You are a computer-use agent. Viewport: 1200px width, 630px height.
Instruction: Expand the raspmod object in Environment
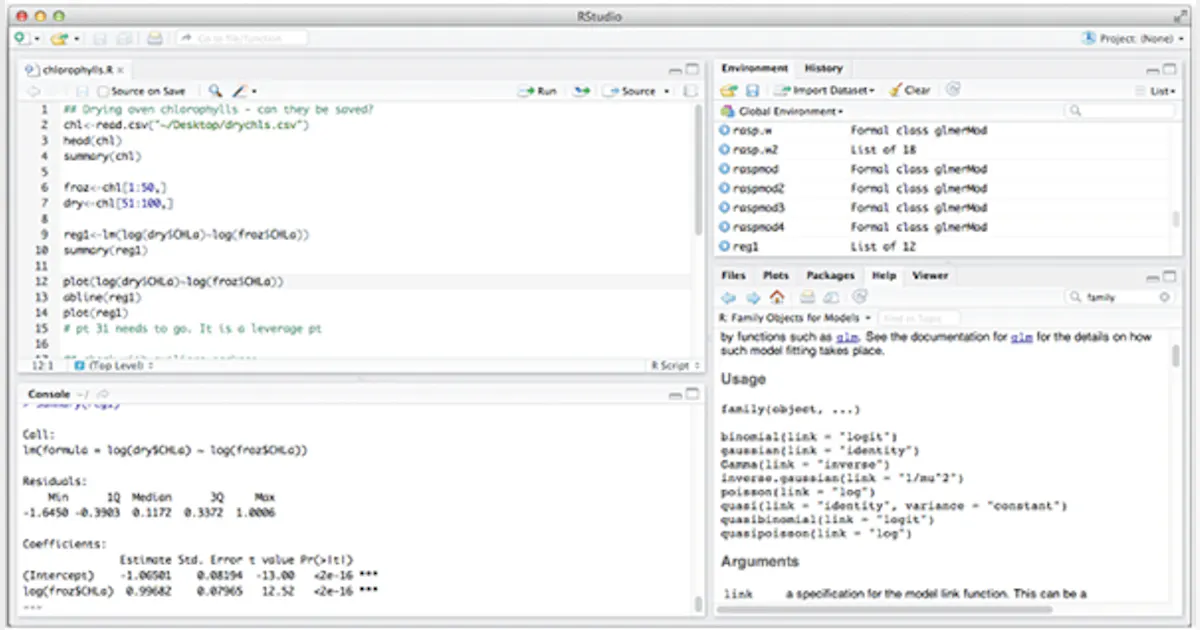click(725, 169)
